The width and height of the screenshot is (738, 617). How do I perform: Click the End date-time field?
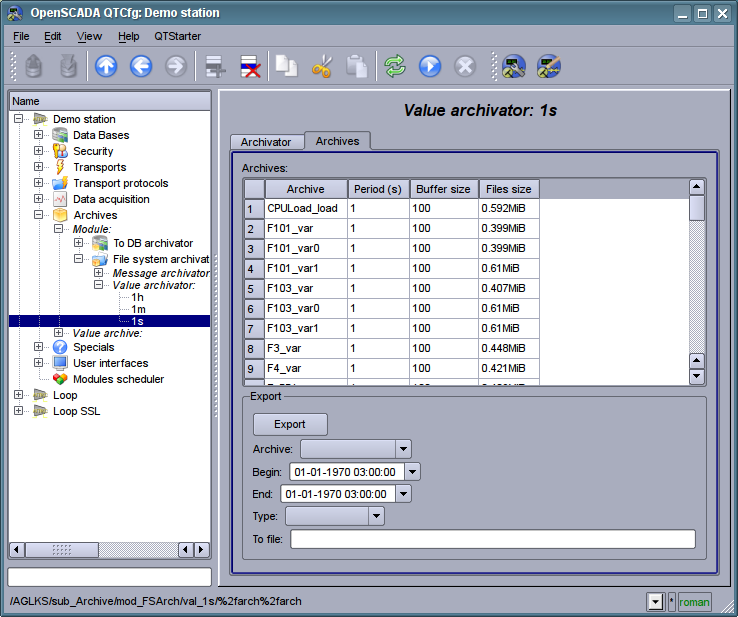coord(338,494)
